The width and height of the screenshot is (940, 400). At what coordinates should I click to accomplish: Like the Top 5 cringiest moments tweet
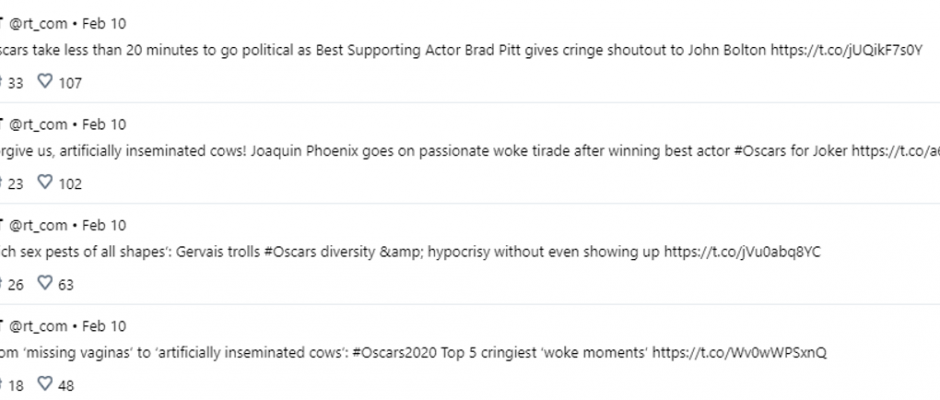pos(45,383)
